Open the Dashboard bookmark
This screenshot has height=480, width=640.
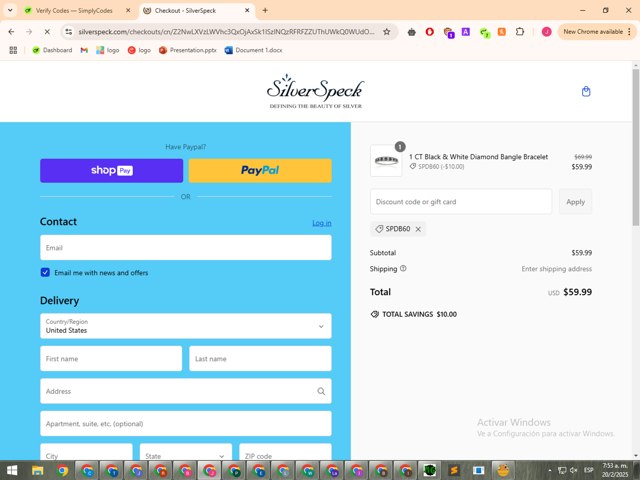(52, 50)
